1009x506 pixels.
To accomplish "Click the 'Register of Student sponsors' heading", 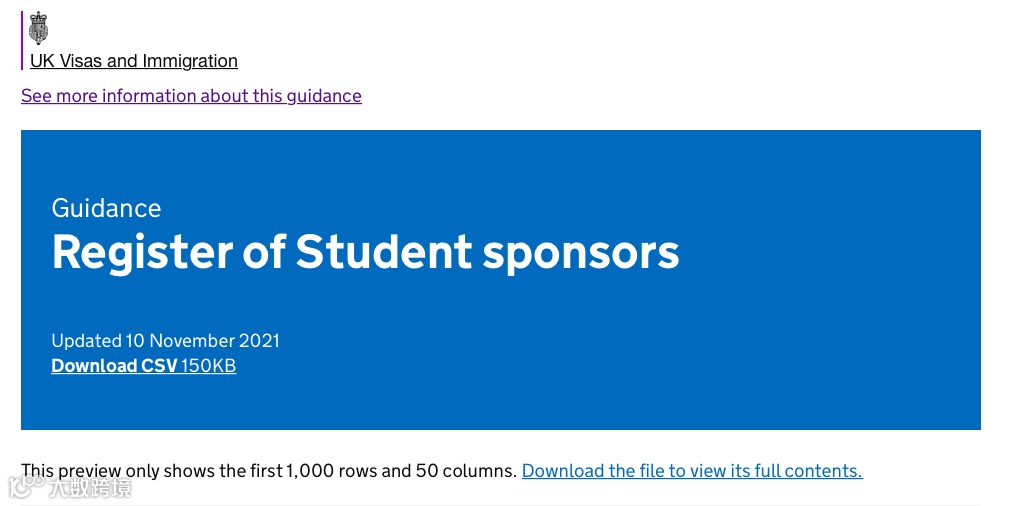I will 365,252.
